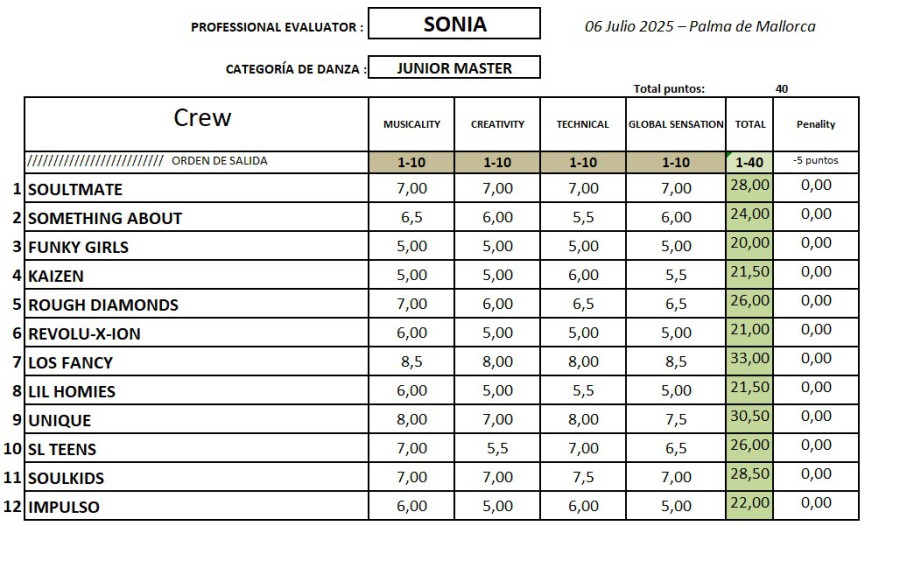The width and height of the screenshot is (900, 561).
Task: Click the ORDEN DE SALIDA label
Action: point(219,161)
